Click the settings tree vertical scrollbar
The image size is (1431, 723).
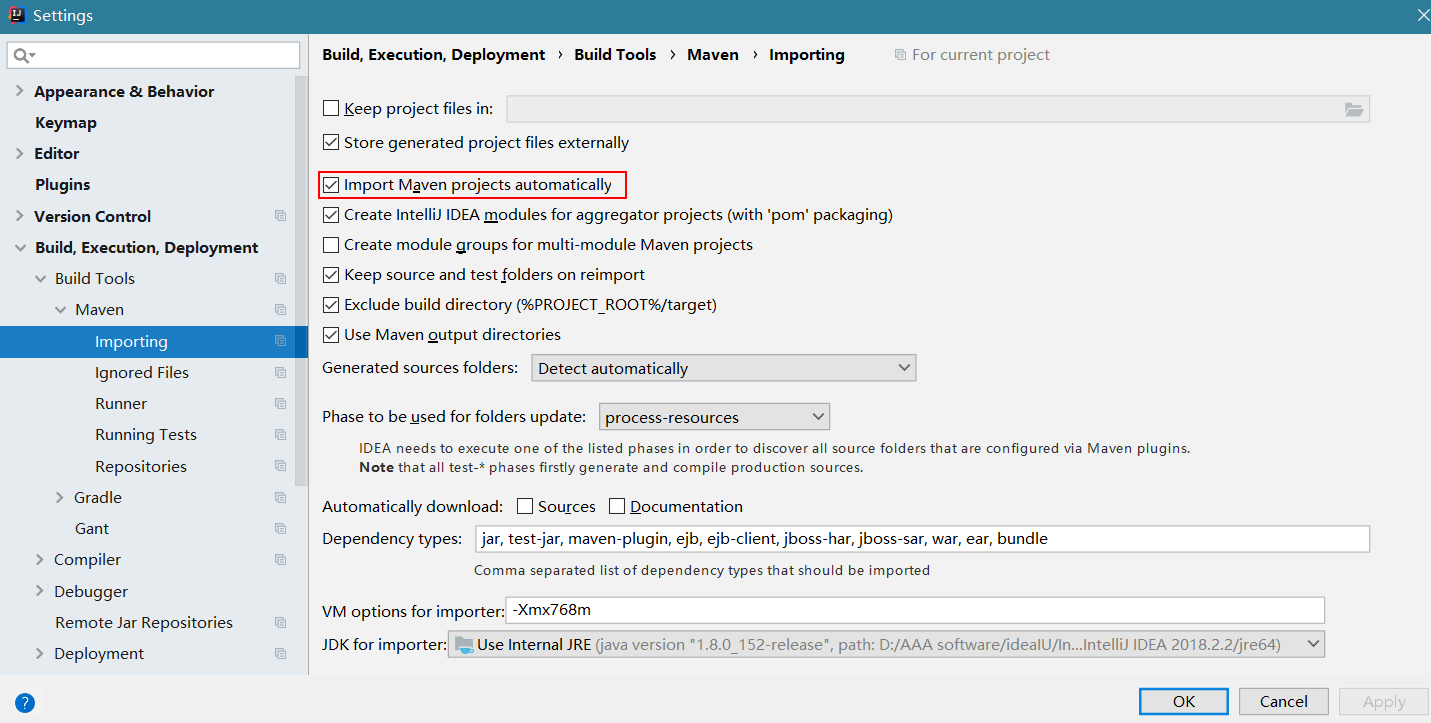pyautogui.click(x=301, y=280)
